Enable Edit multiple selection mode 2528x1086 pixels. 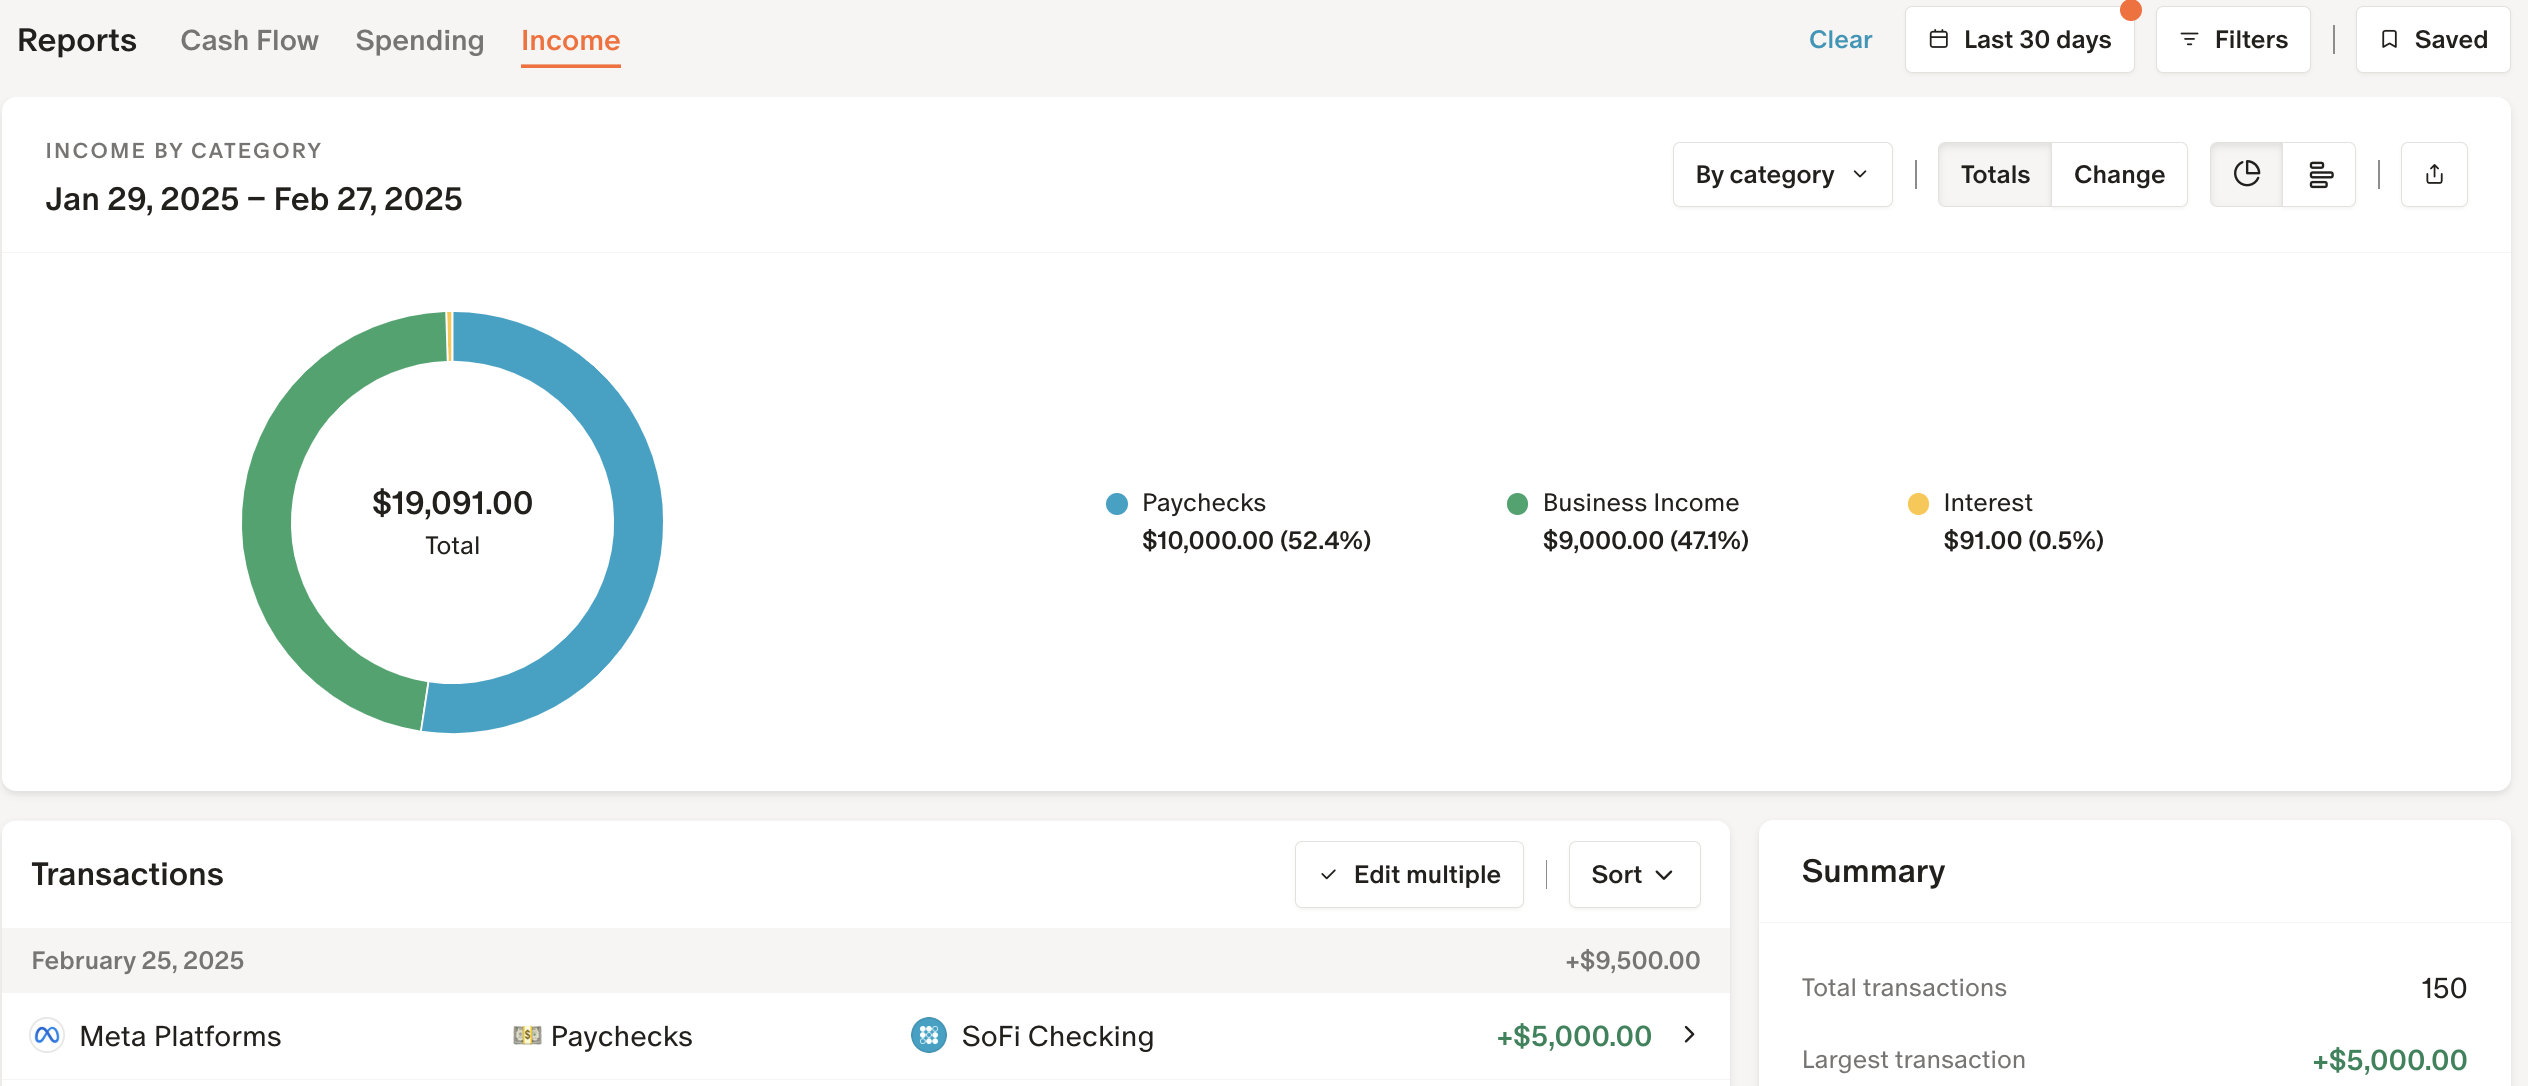pos(1409,874)
